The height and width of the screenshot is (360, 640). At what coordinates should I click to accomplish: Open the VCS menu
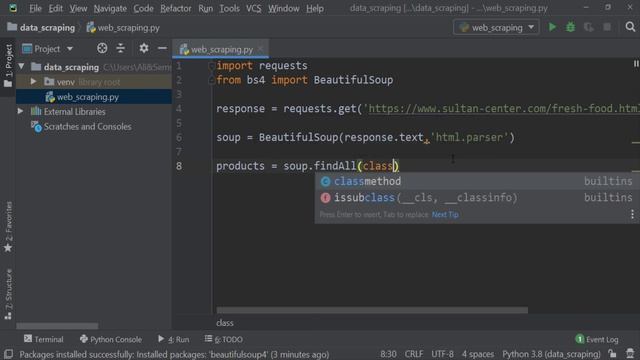[x=253, y=8]
